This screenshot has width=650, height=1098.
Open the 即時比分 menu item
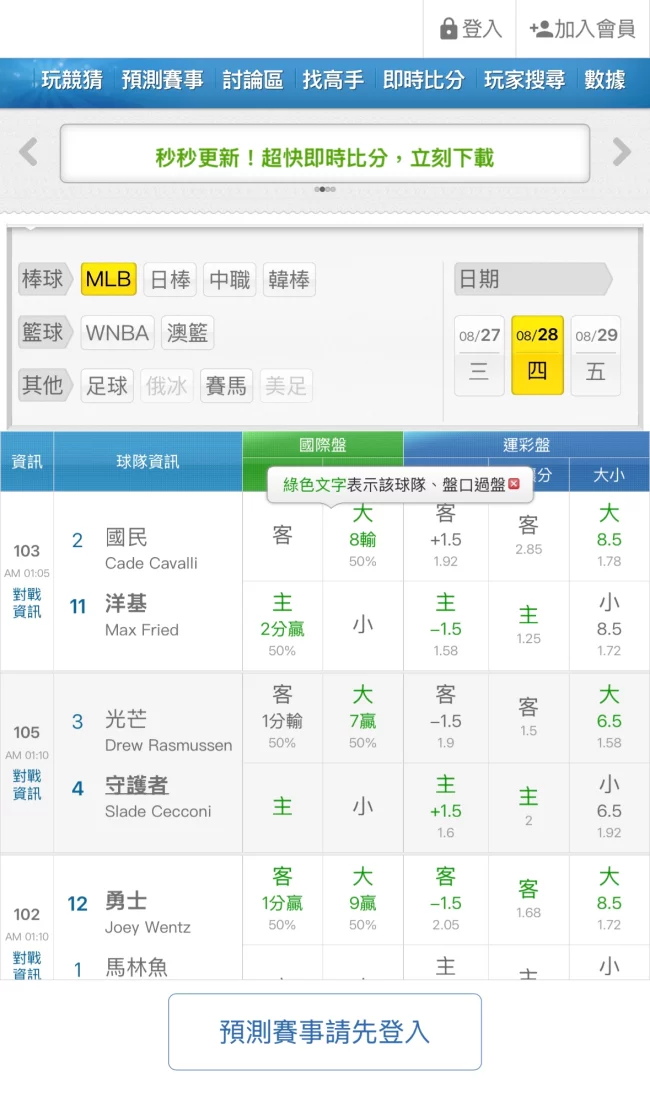(x=424, y=81)
